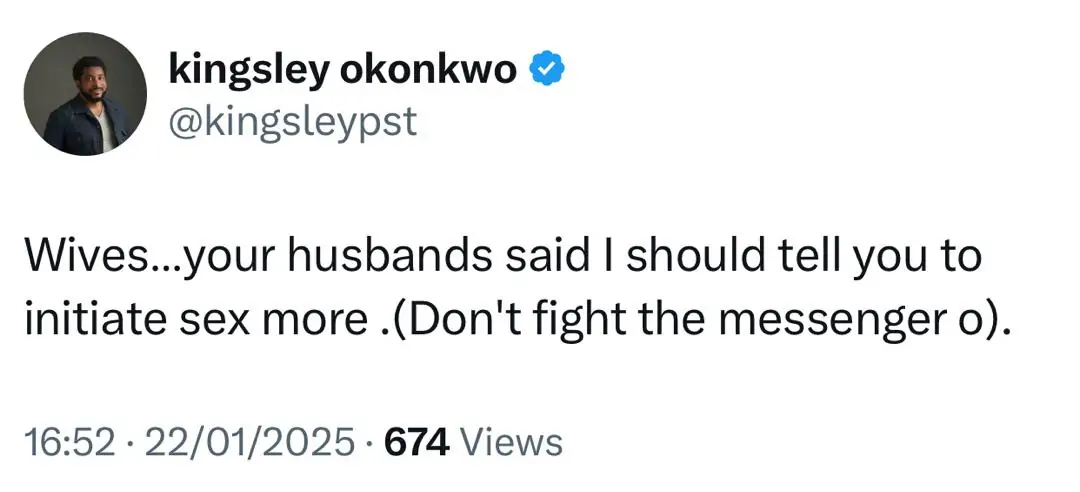Screen dimensions: 1080x492
Task: Click the phrase "initiate sex more"
Action: [191, 322]
